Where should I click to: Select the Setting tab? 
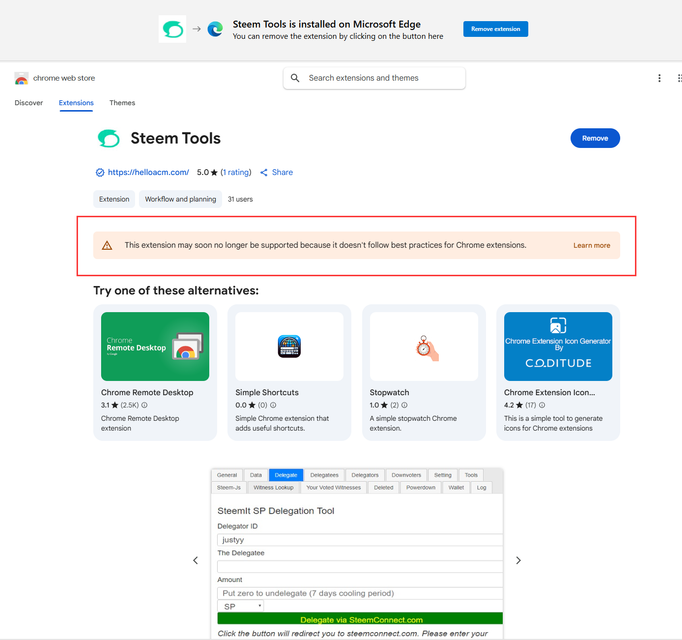pos(443,475)
